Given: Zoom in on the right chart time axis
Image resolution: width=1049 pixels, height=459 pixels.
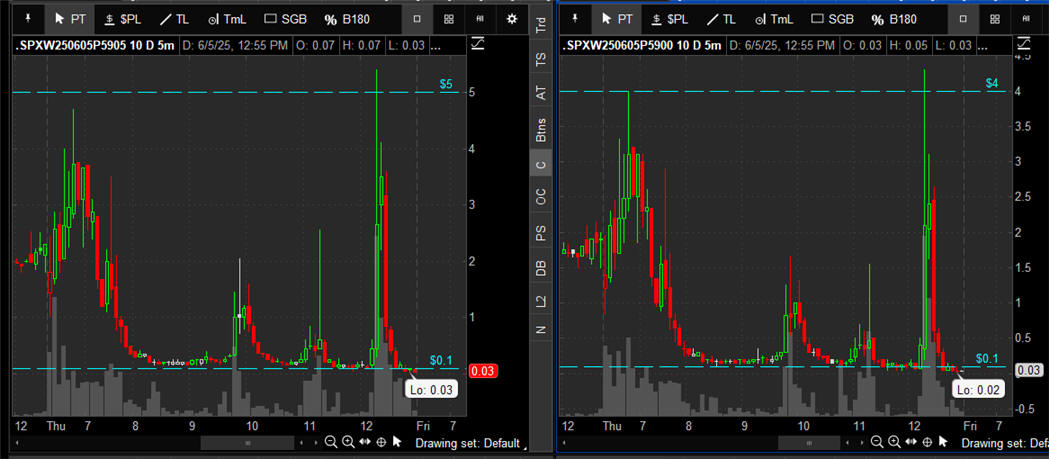Looking at the screenshot, I should coord(891,442).
